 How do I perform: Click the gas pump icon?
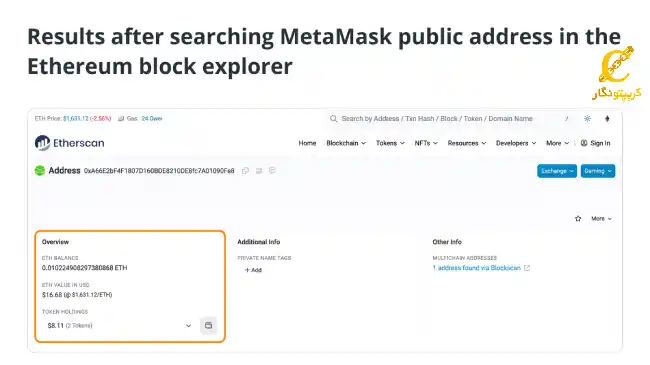[x=121, y=119]
